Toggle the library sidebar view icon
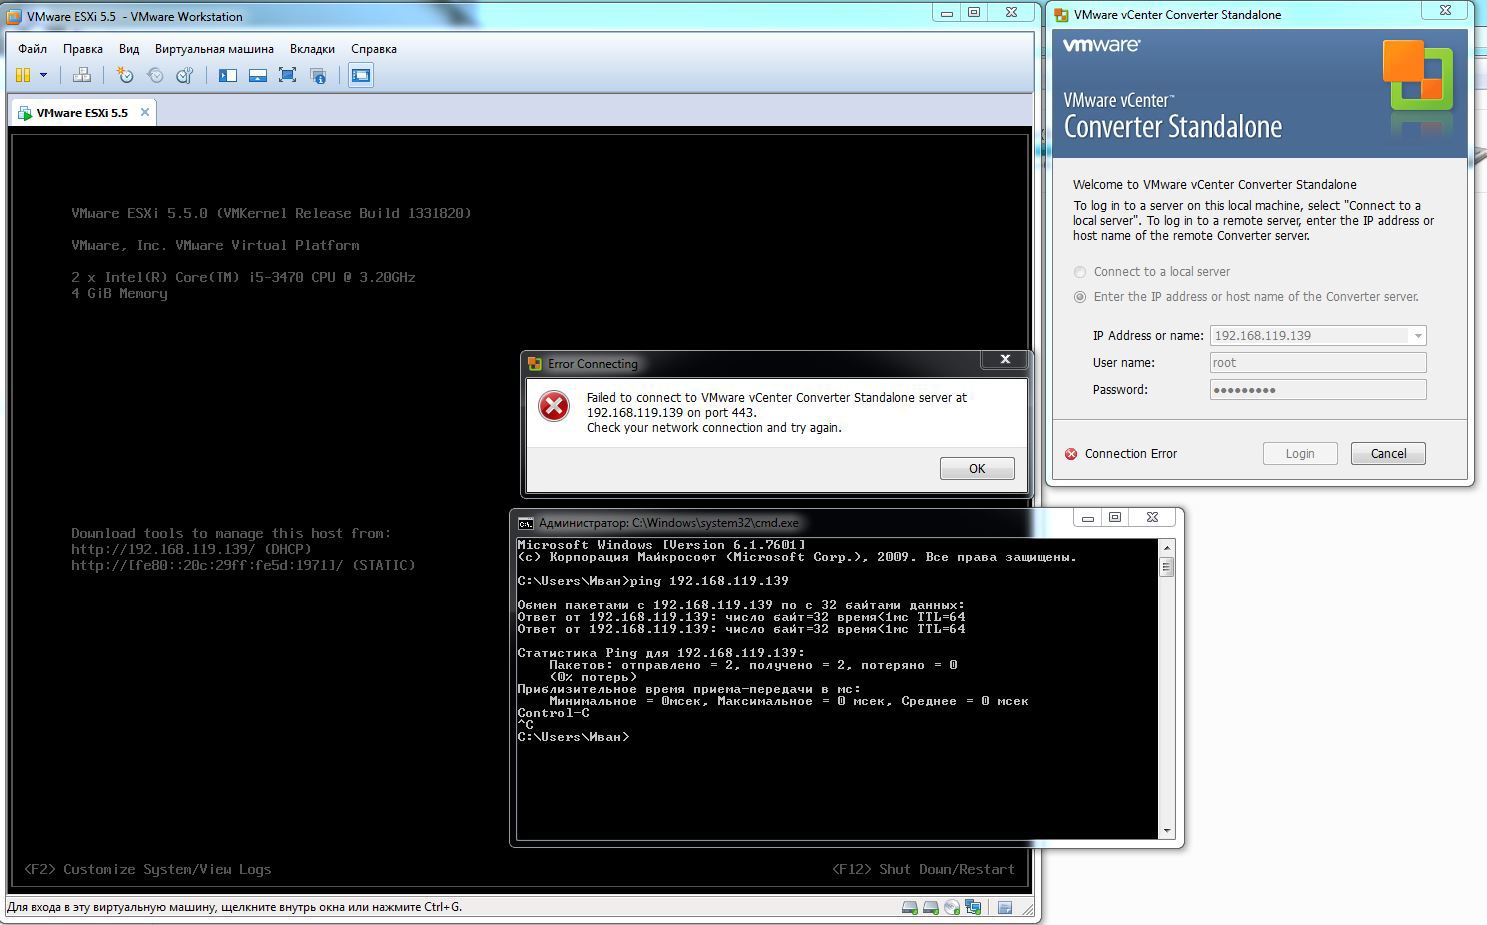Viewport: 1487px width, 925px height. tap(228, 75)
